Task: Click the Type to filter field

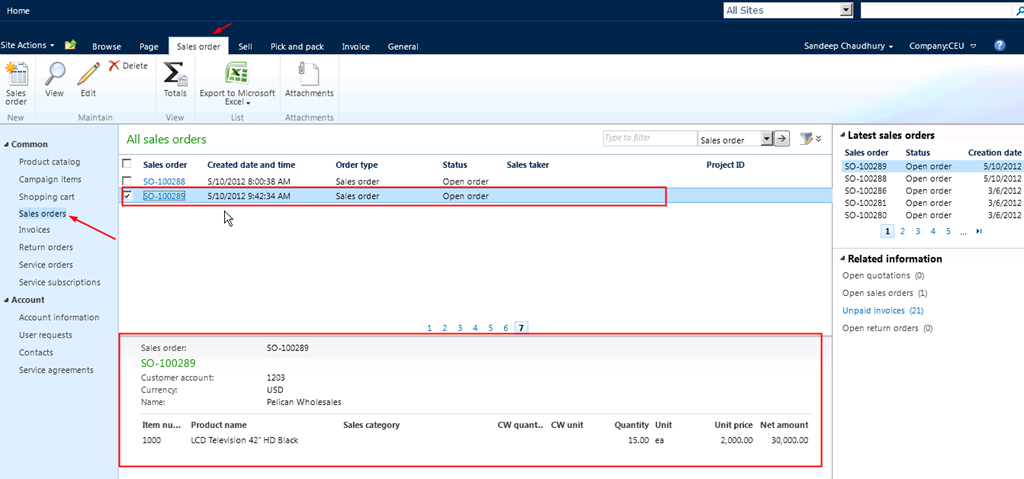Action: click(649, 139)
